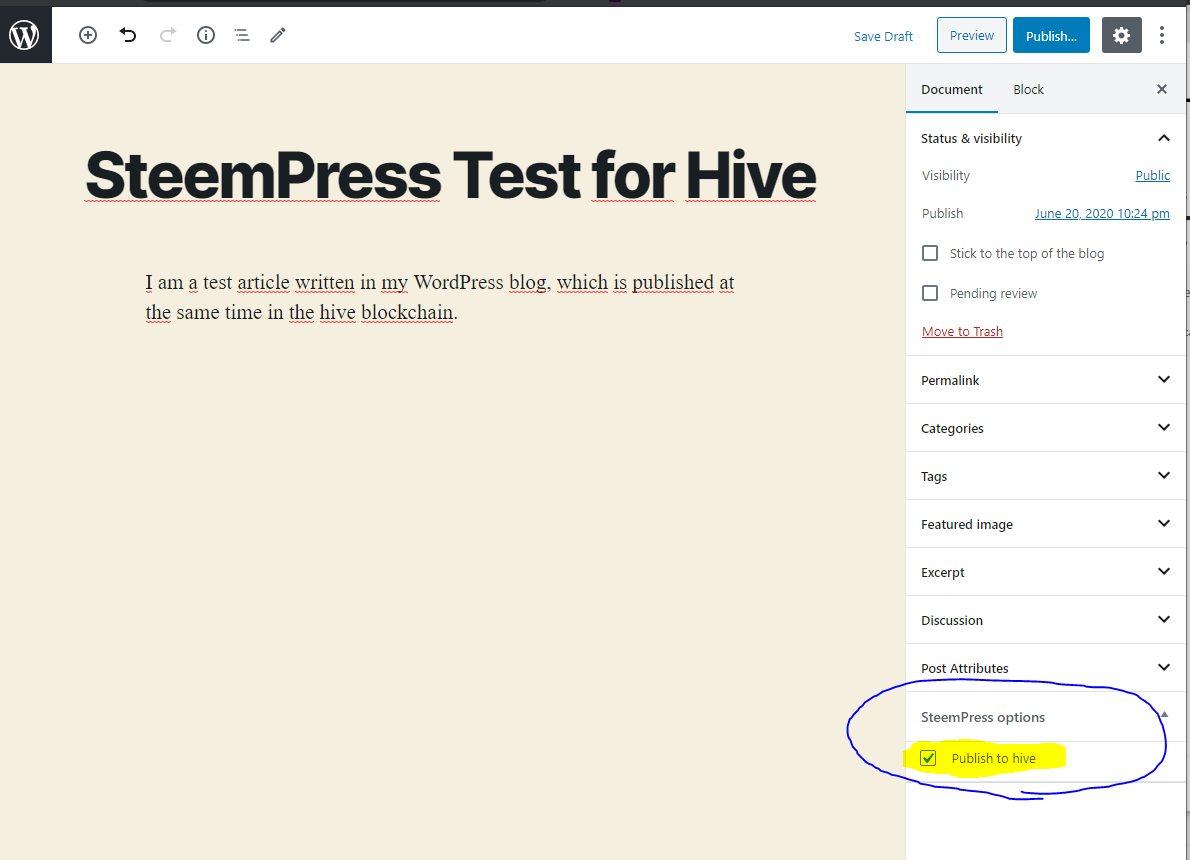Click Save Draft

883,36
